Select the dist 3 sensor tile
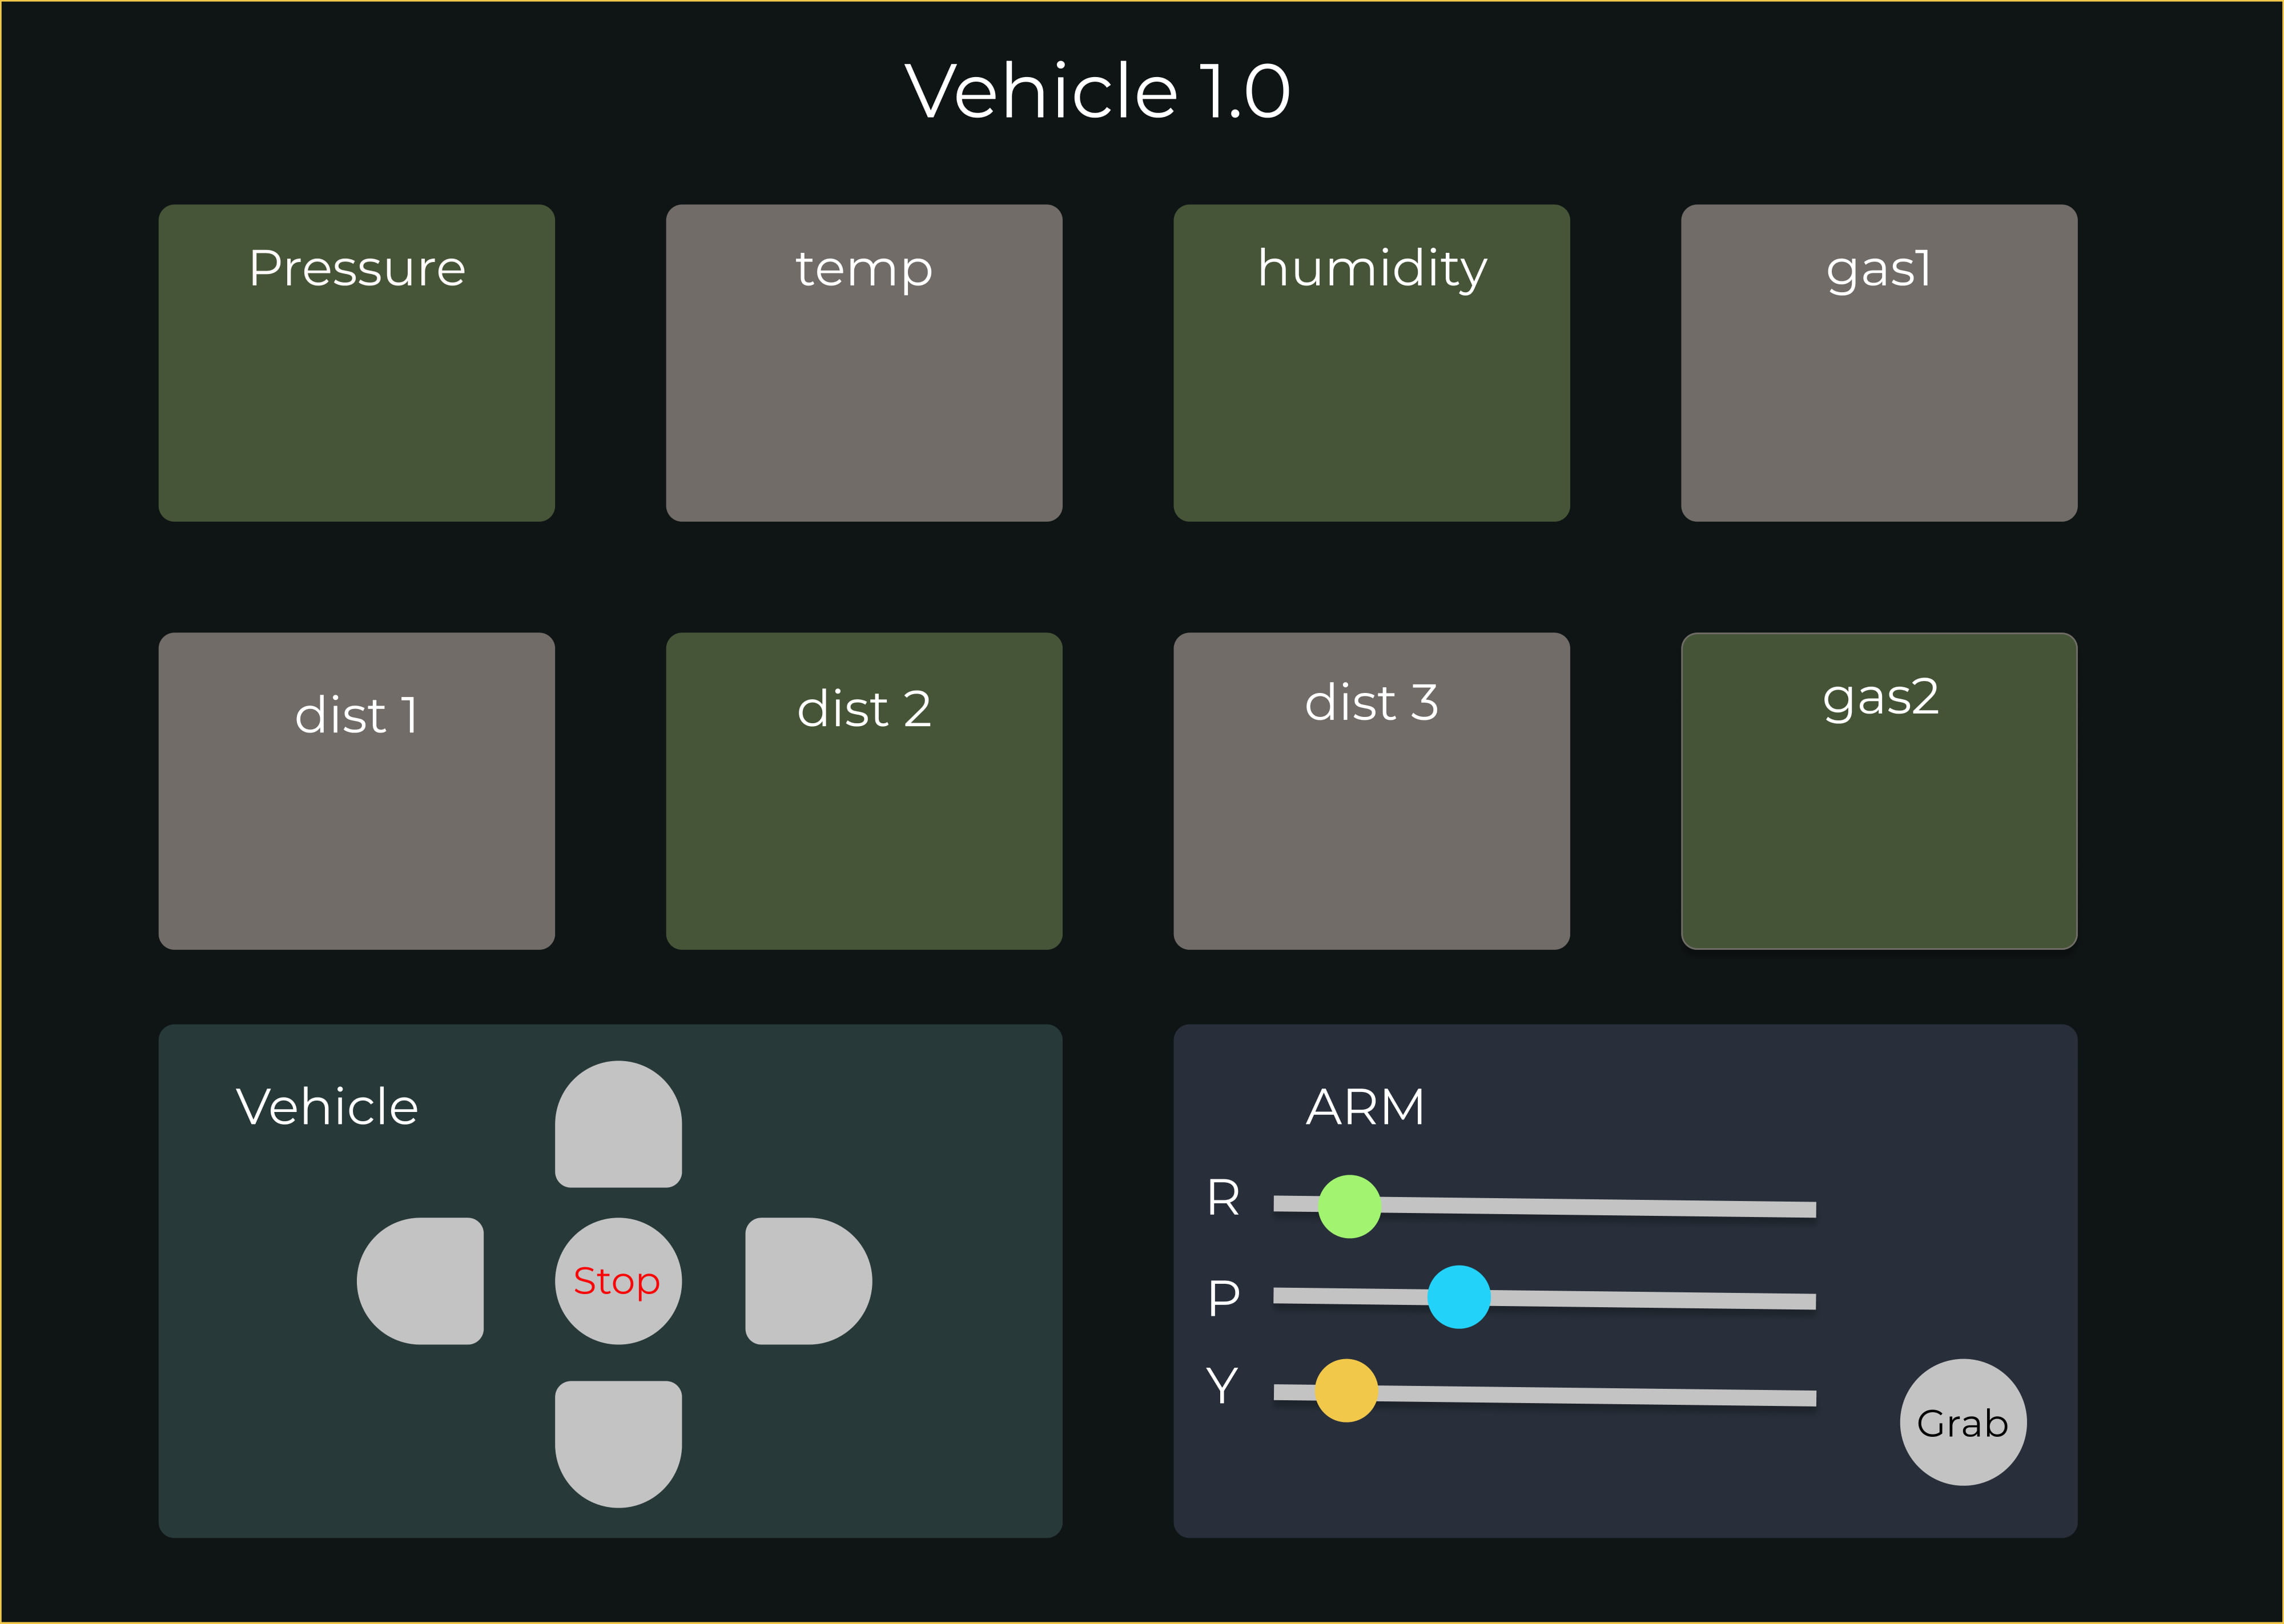The height and width of the screenshot is (1624, 2284). 1372,790
